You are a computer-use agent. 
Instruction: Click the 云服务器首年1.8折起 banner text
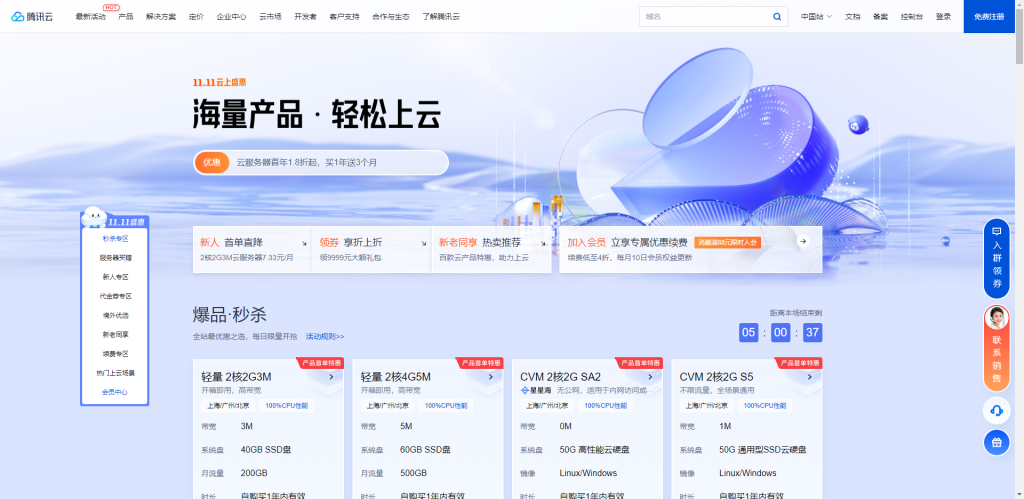coord(306,163)
